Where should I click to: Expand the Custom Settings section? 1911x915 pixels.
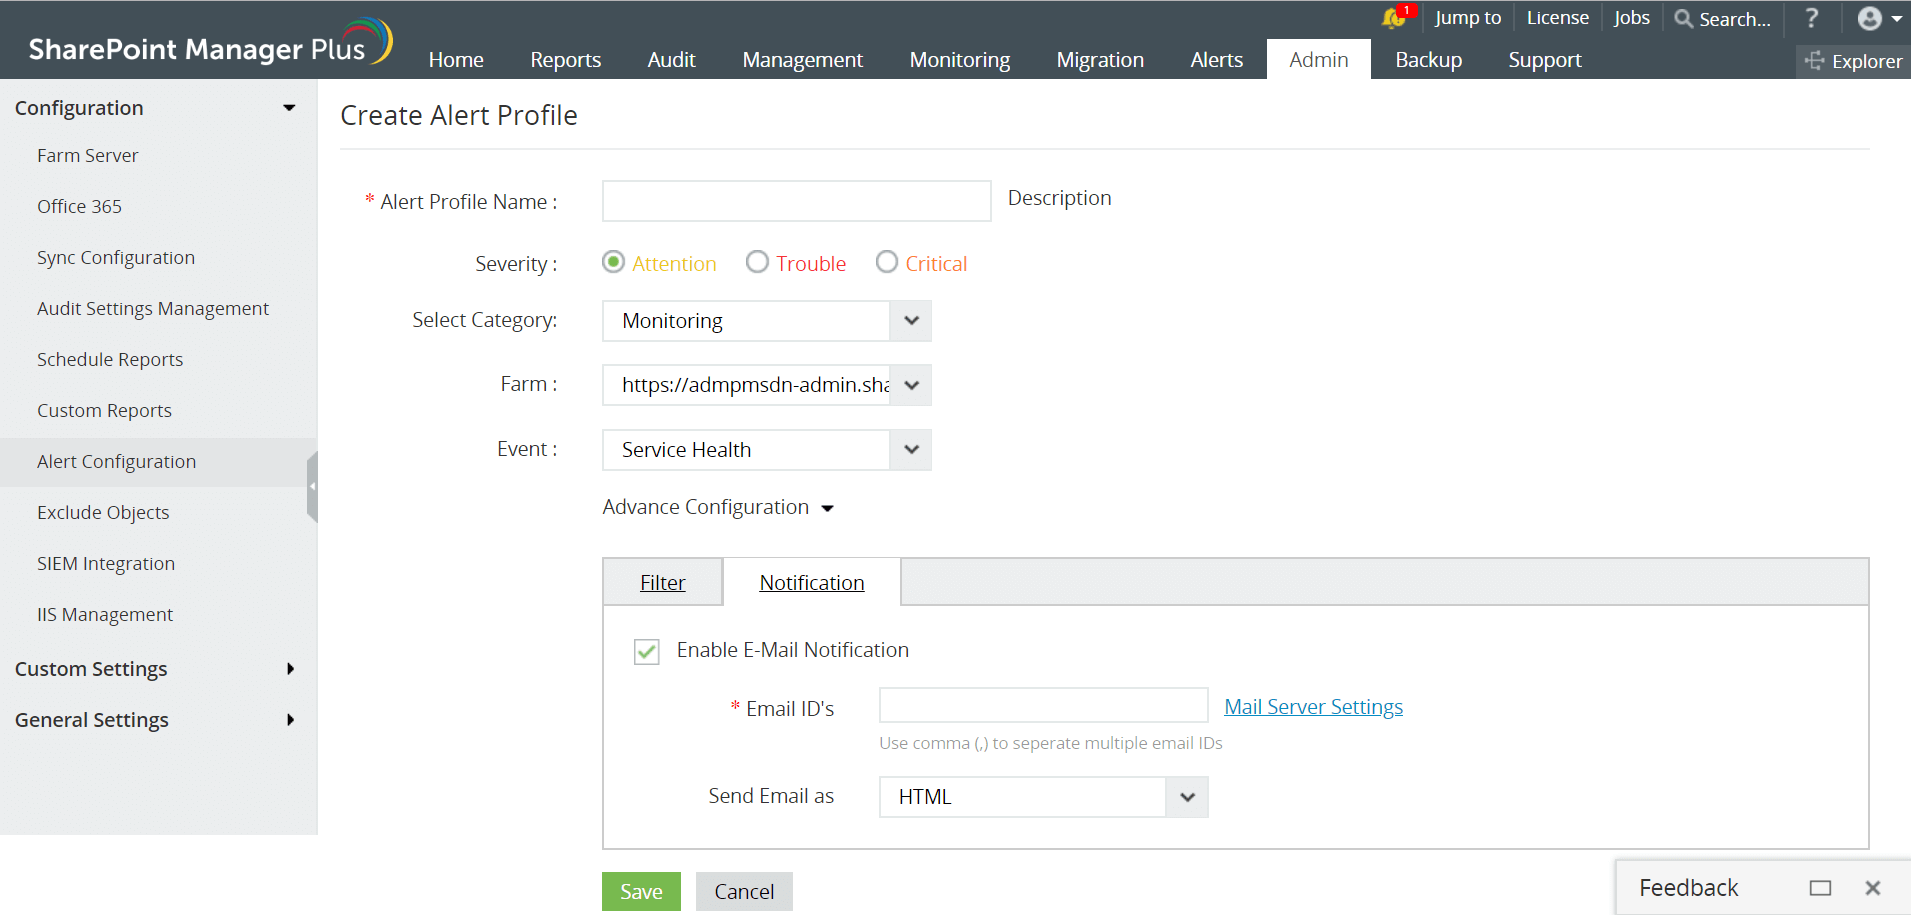pyautogui.click(x=290, y=669)
